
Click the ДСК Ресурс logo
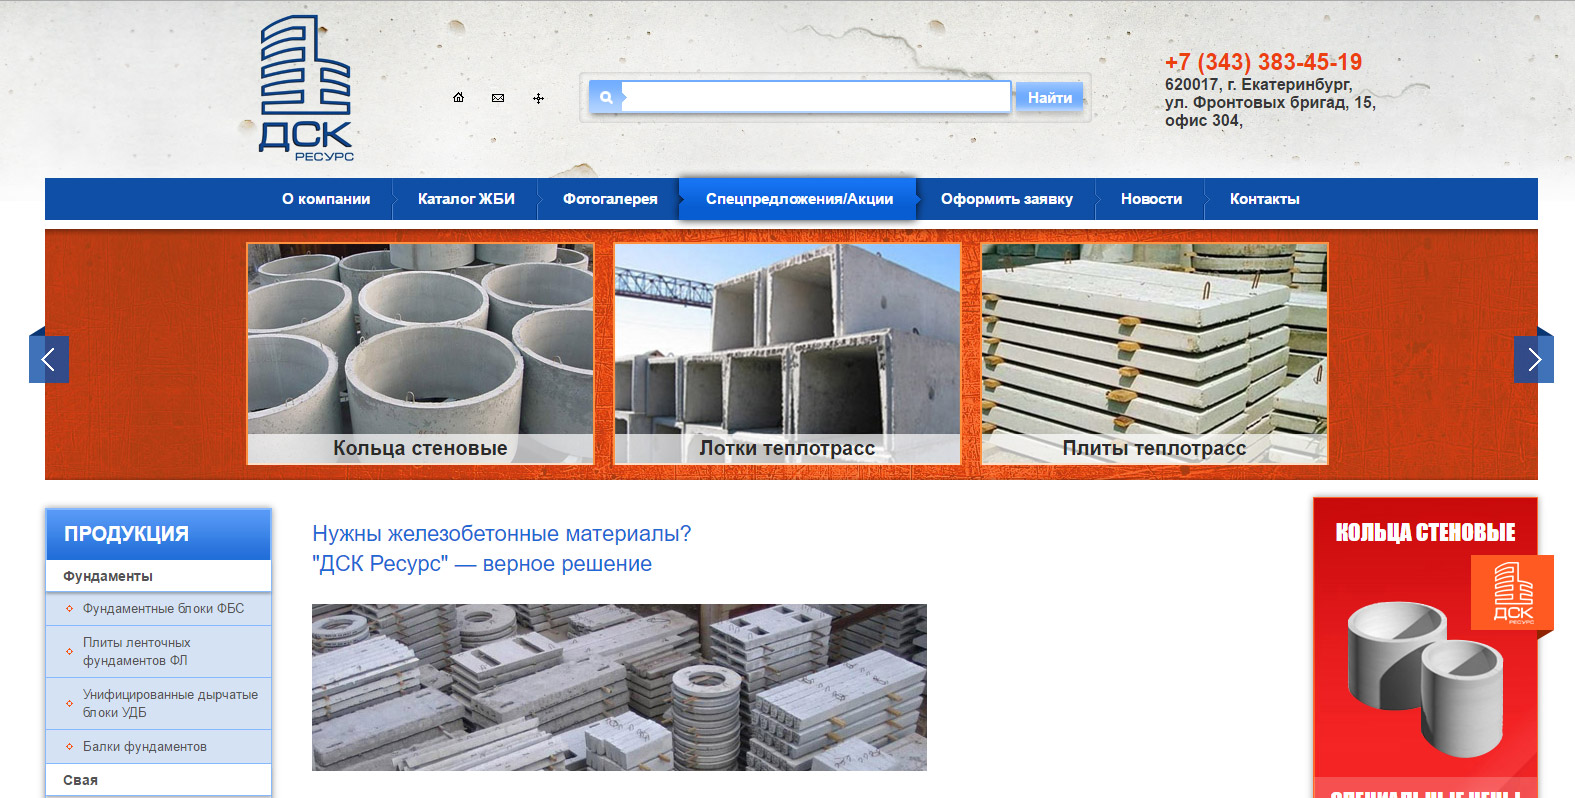tap(305, 88)
